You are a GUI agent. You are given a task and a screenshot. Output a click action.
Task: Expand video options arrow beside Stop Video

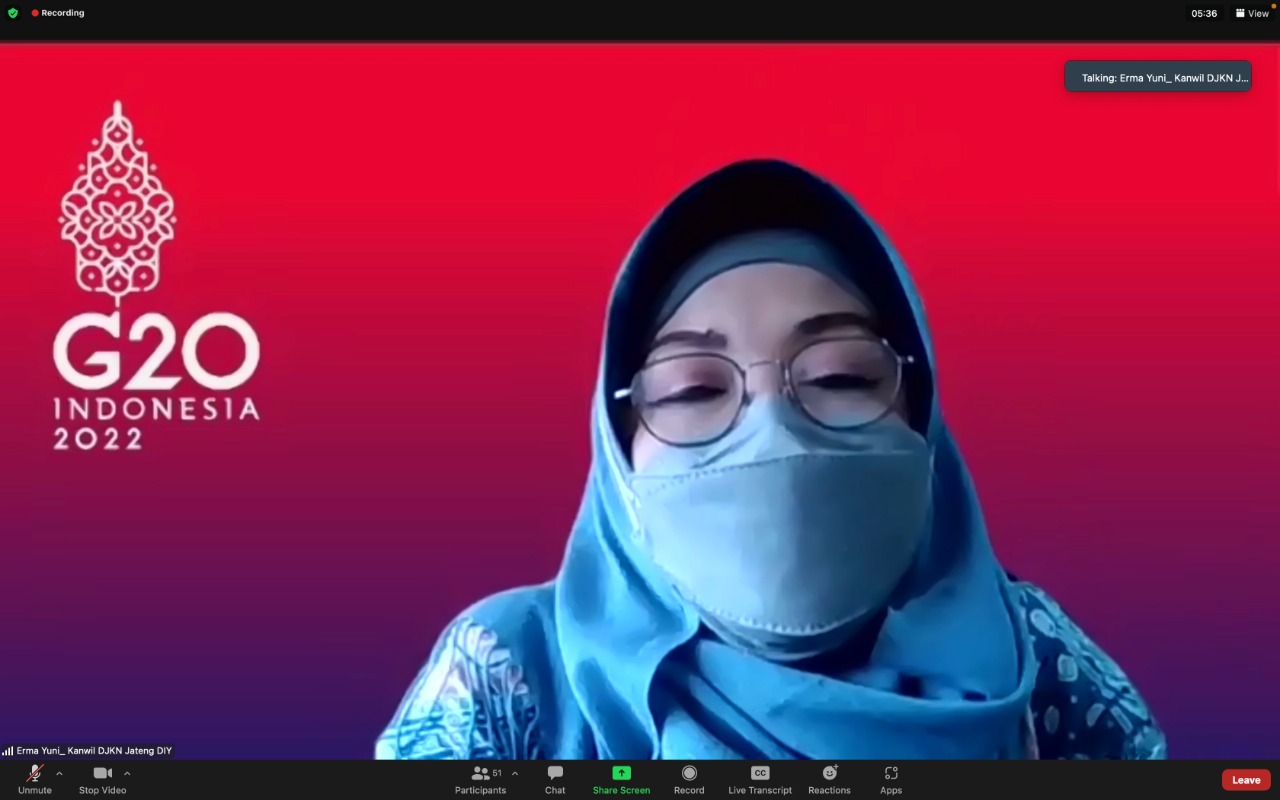point(127,773)
